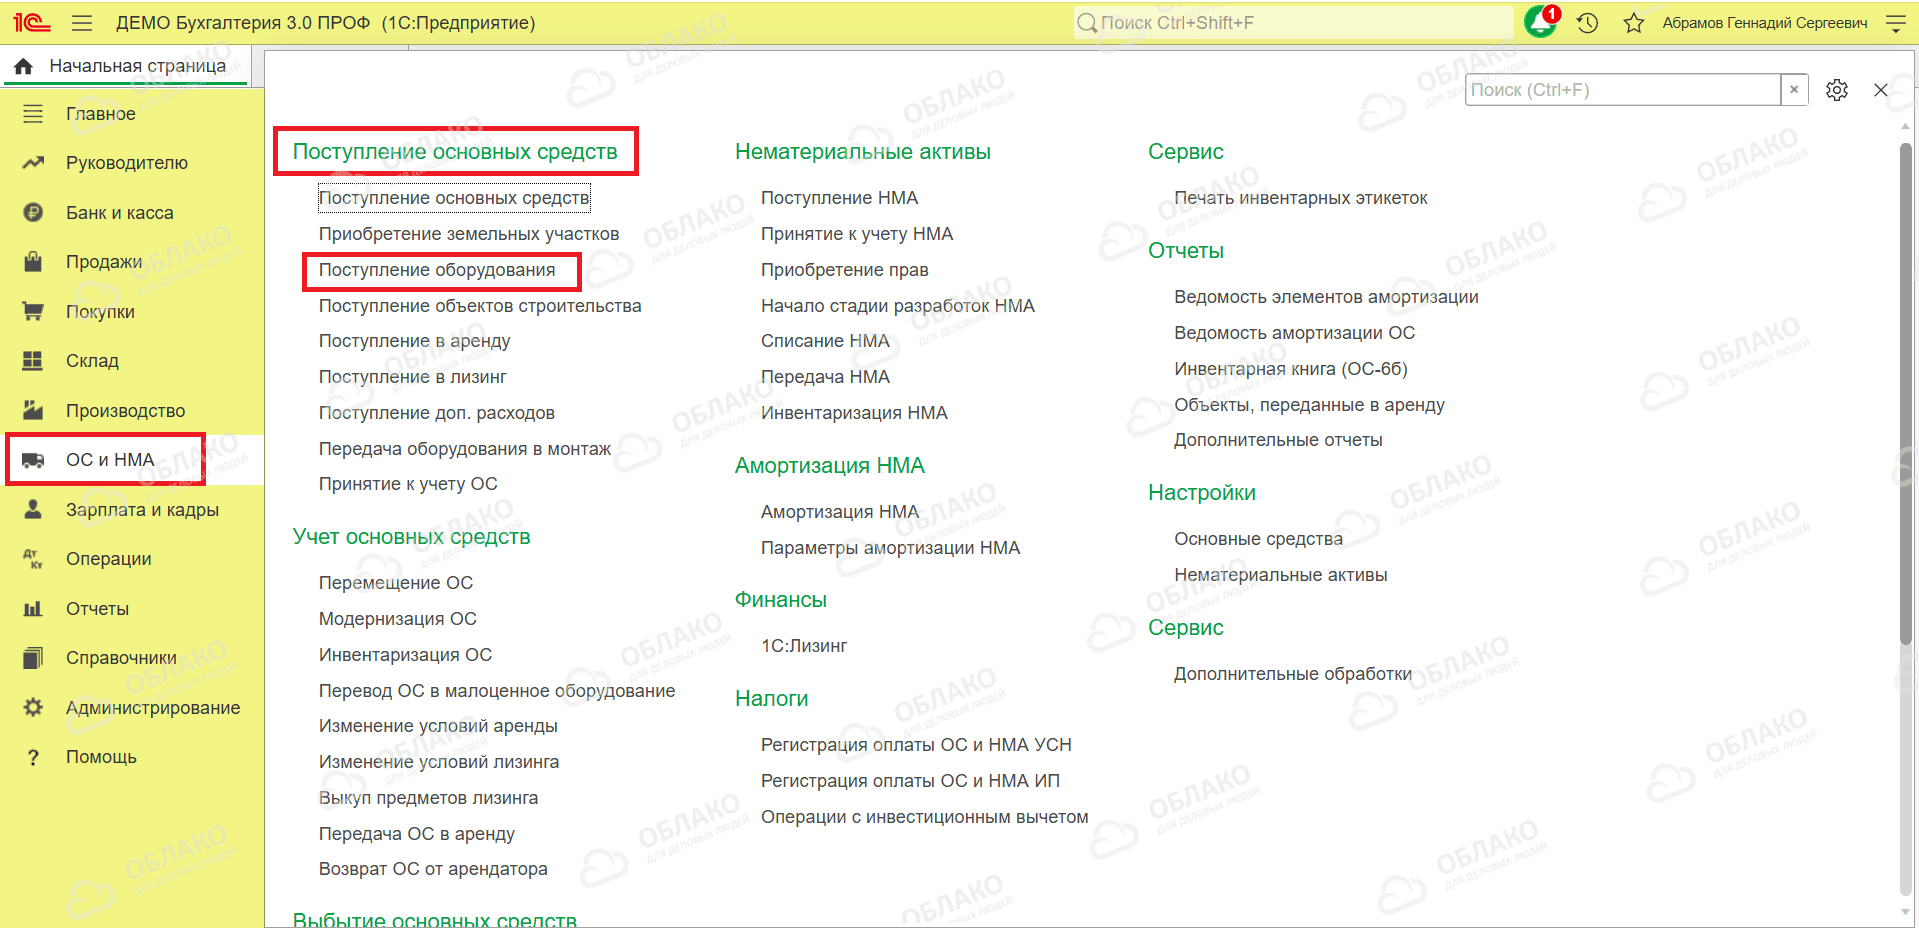Click the vertical scrollbar of the menu
1919x928 pixels.
click(1905, 395)
